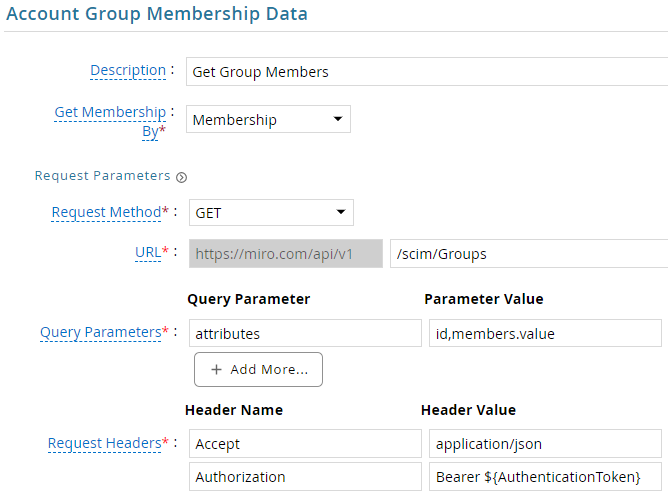
Task: Focus the Authorization header name field
Action: coord(305,477)
